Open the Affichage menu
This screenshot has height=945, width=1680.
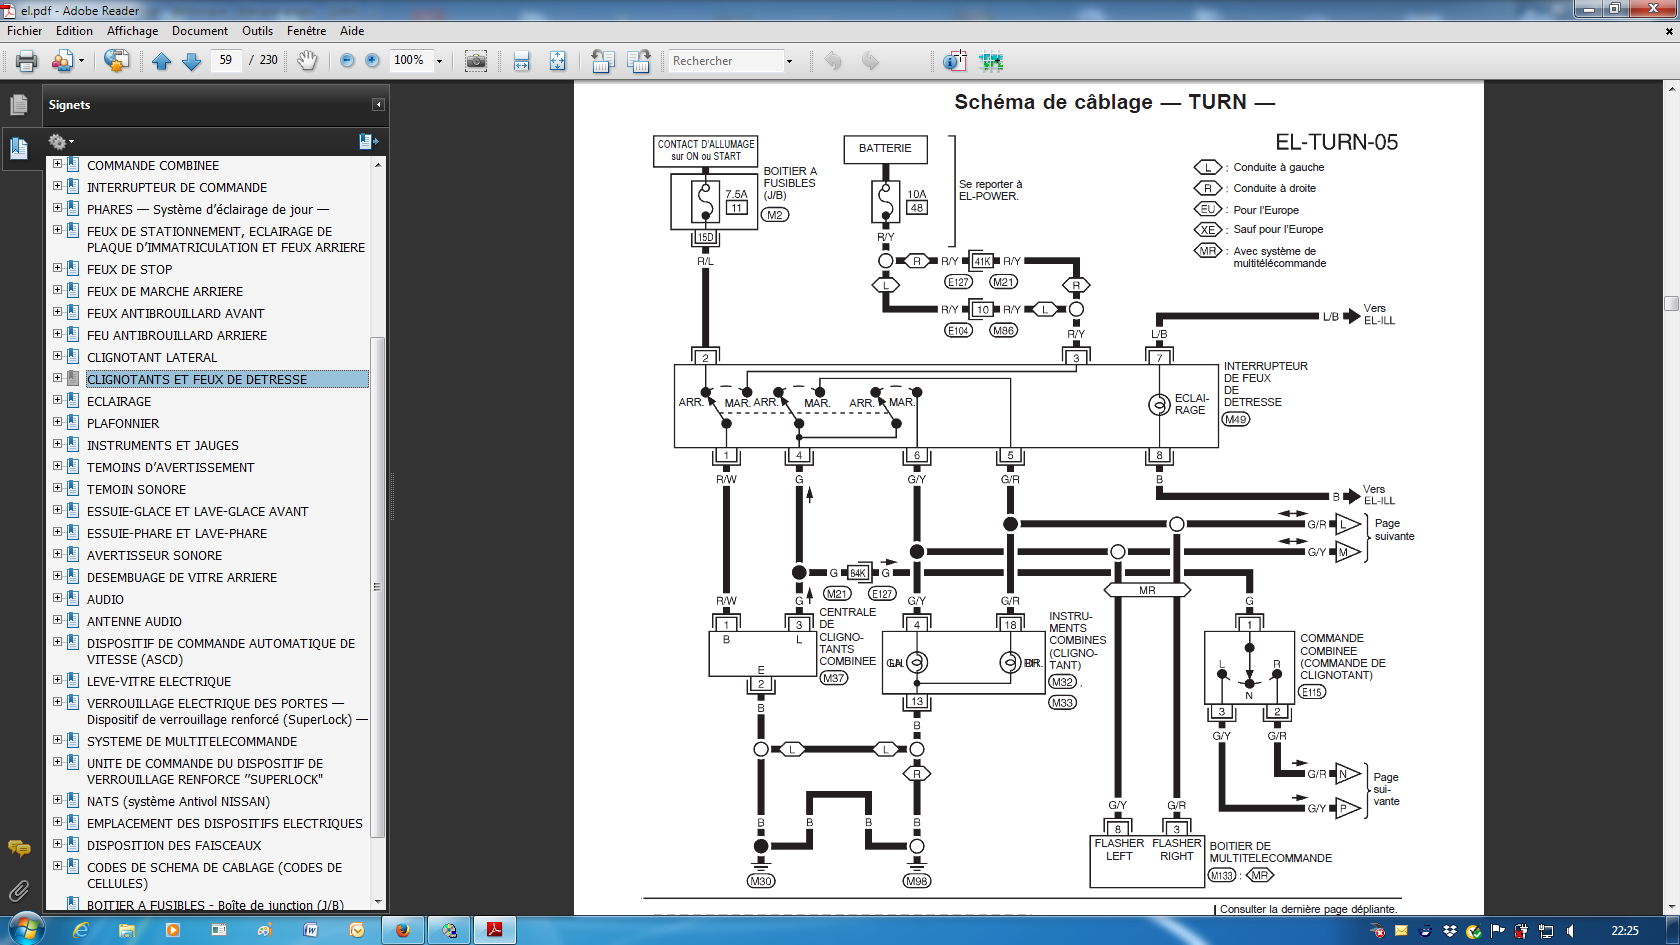point(132,31)
